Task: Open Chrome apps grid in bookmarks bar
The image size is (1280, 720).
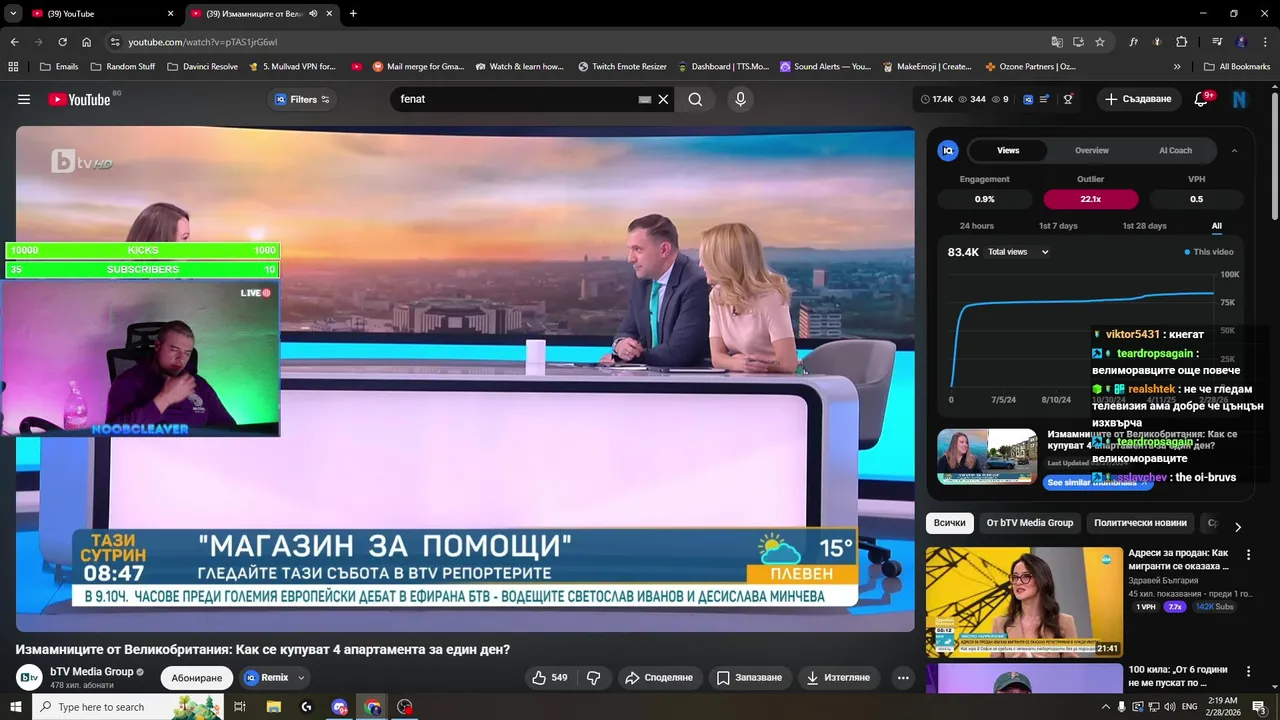Action: pos(13,67)
